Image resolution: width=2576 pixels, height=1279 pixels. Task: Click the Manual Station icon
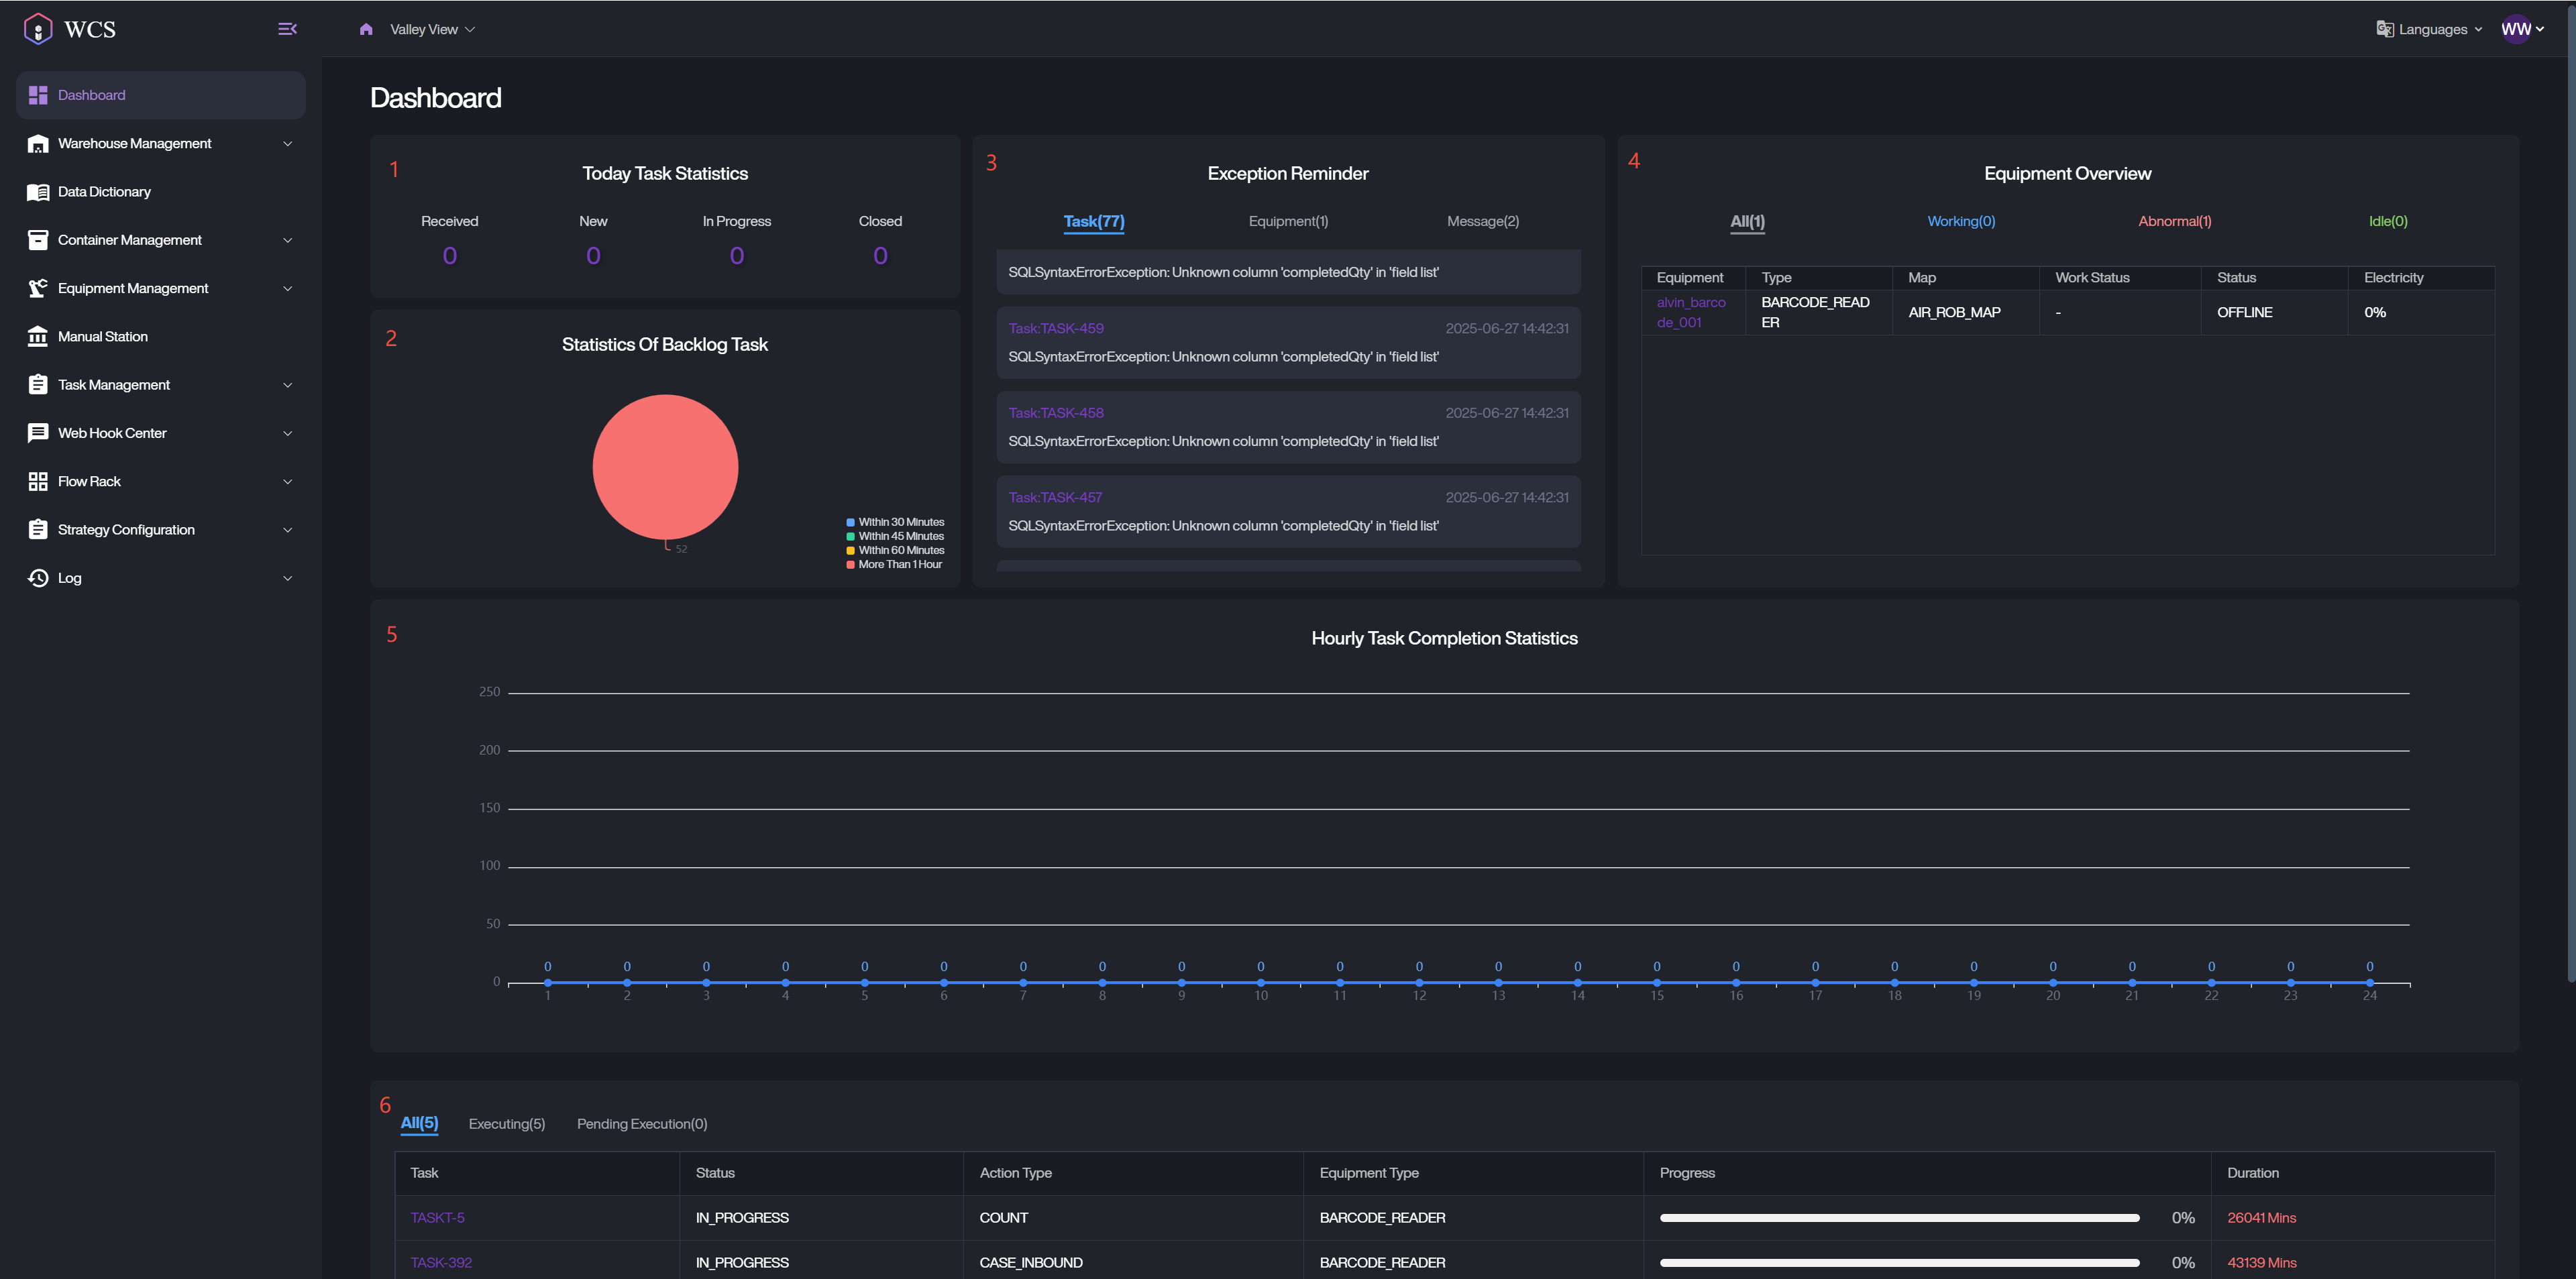click(38, 337)
